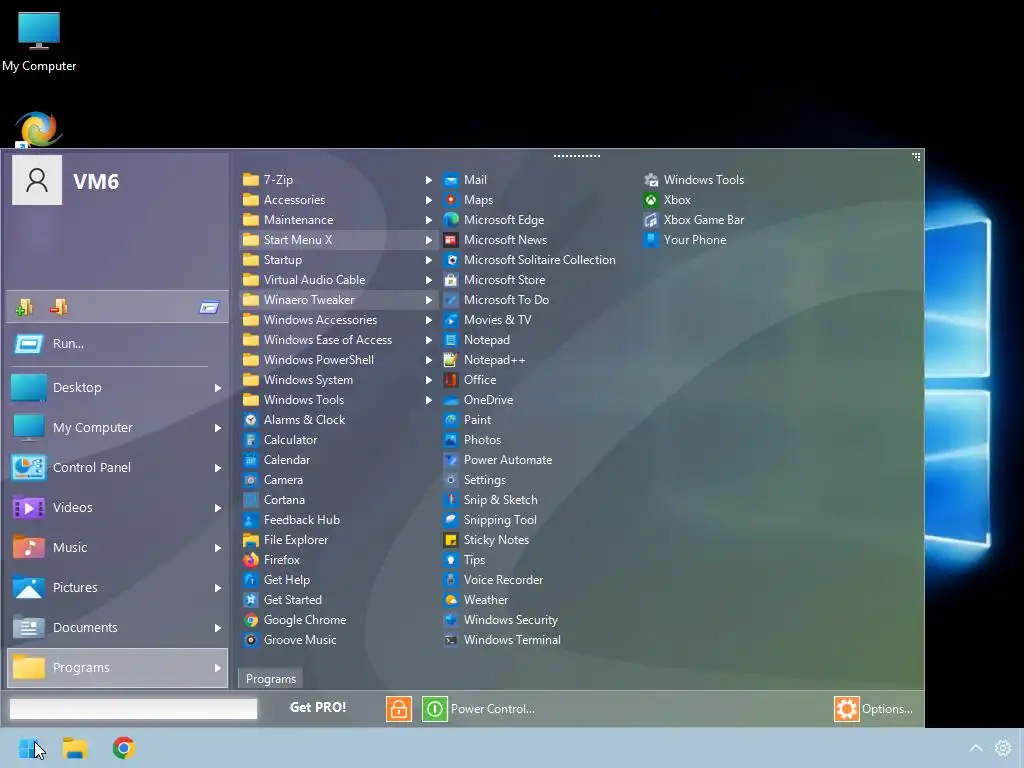The width and height of the screenshot is (1024, 768).
Task: Expand the Windows PowerShell folder arrow
Action: click(x=428, y=360)
